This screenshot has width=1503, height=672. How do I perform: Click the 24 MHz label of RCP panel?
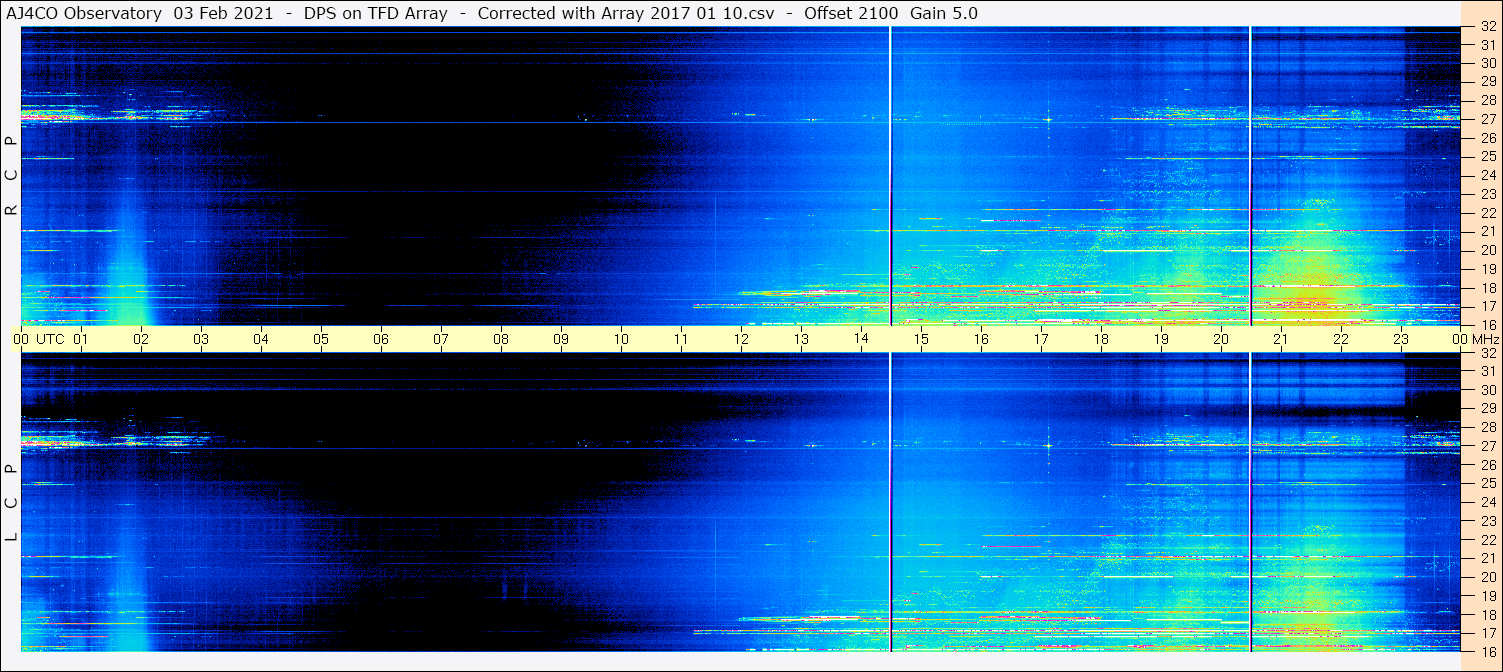click(x=1487, y=175)
